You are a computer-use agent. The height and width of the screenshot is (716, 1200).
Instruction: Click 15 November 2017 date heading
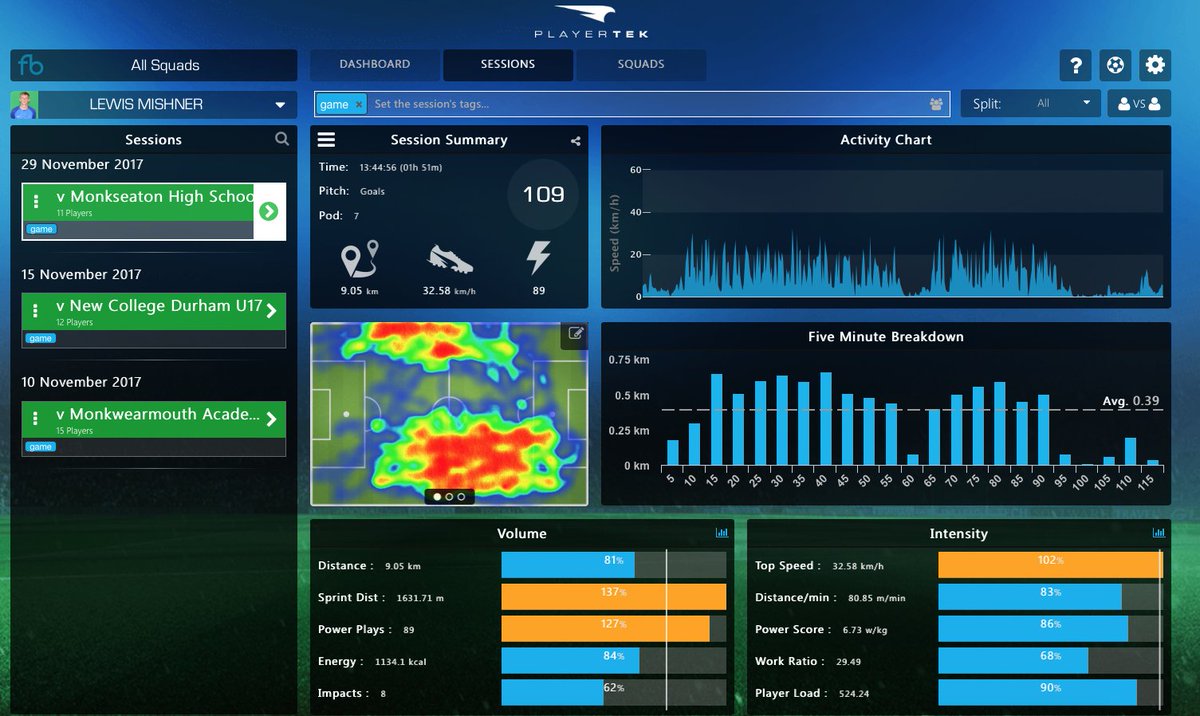click(82, 274)
